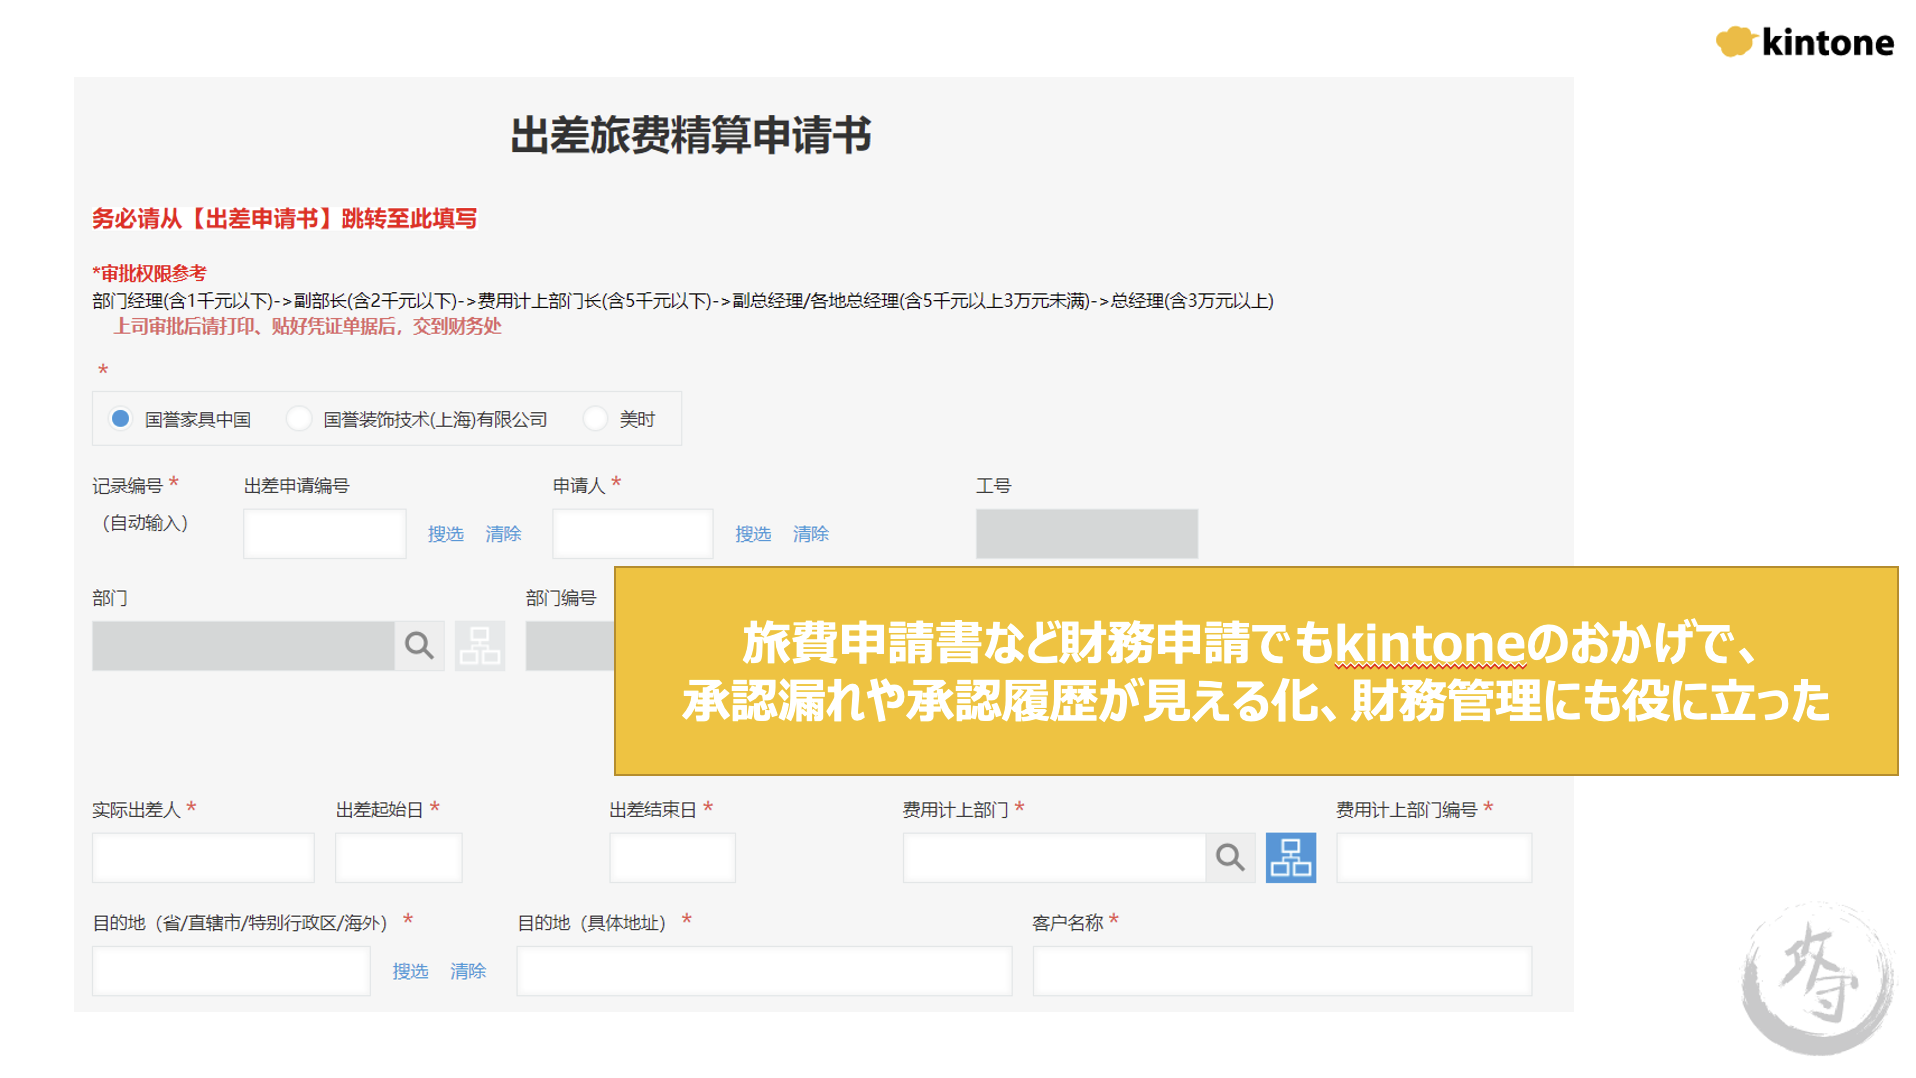This screenshot has height=1078, width=1916.
Task: Click the *审批权限参考 heading
Action: coord(149,274)
